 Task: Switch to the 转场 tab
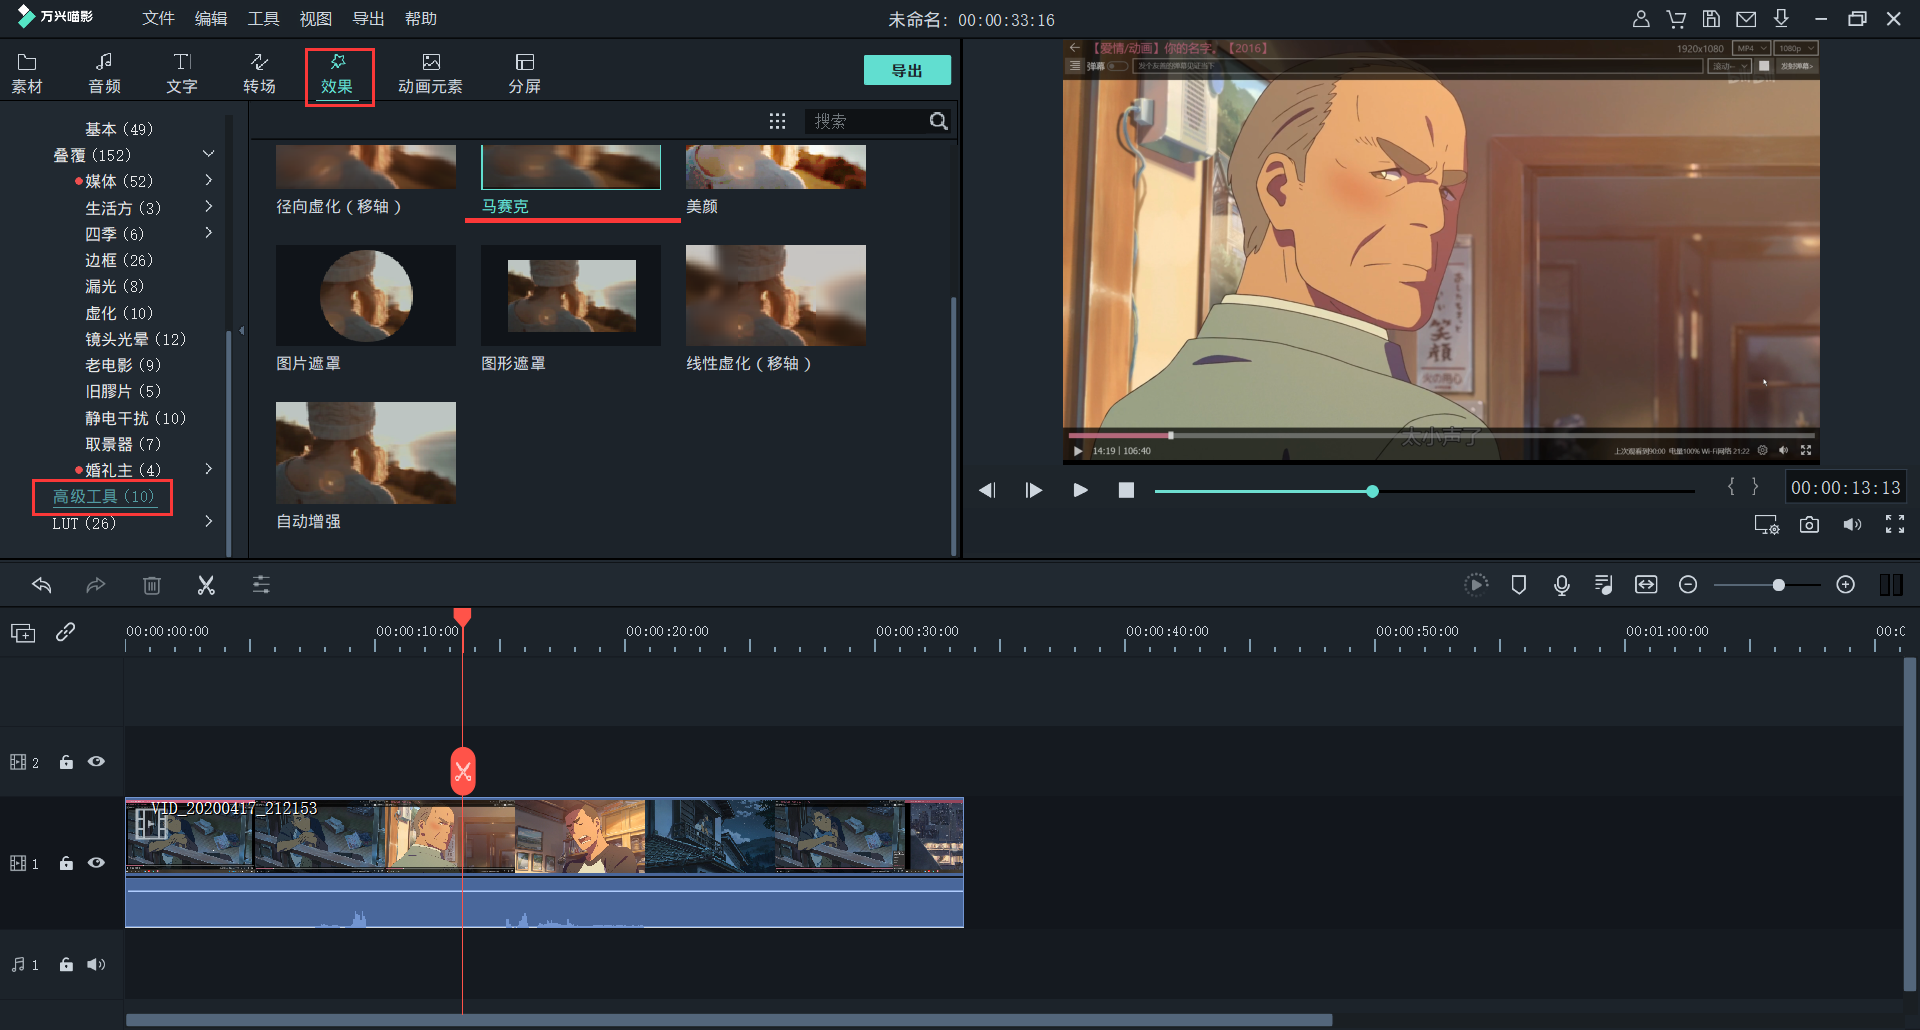pyautogui.click(x=259, y=74)
